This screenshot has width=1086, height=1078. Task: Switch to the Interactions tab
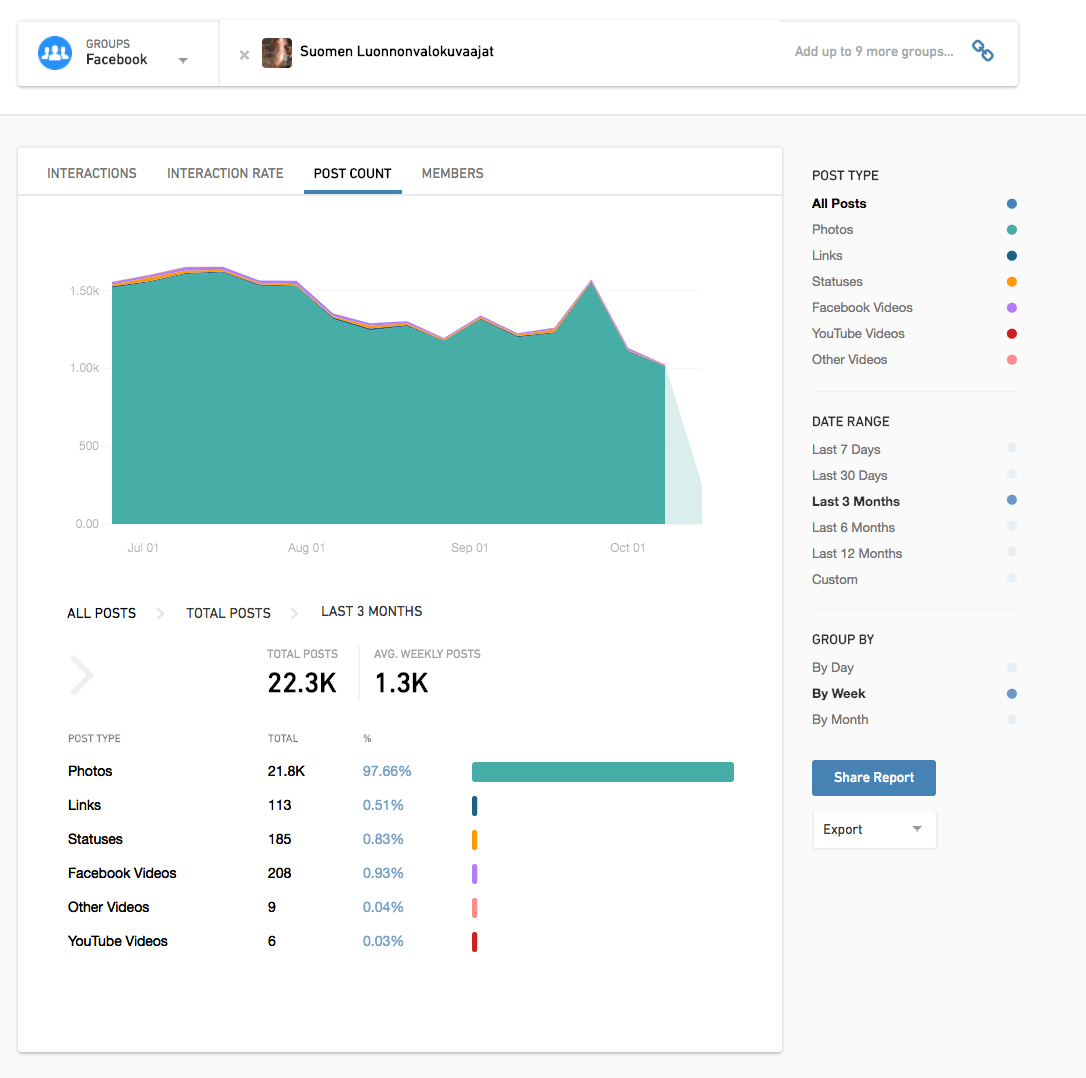[x=92, y=173]
